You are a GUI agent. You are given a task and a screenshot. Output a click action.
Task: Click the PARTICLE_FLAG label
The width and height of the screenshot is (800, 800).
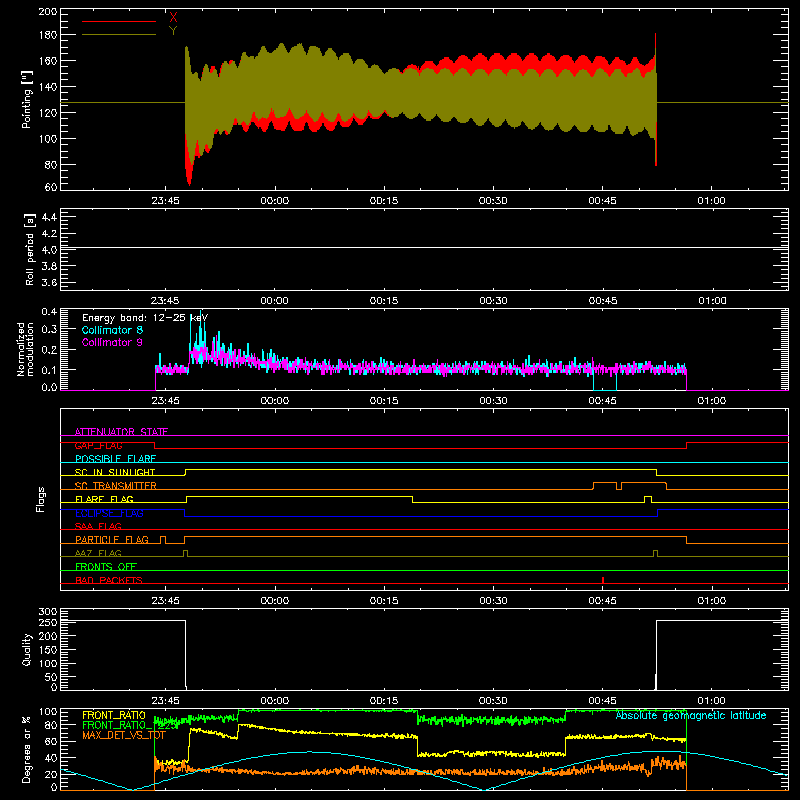(x=112, y=539)
